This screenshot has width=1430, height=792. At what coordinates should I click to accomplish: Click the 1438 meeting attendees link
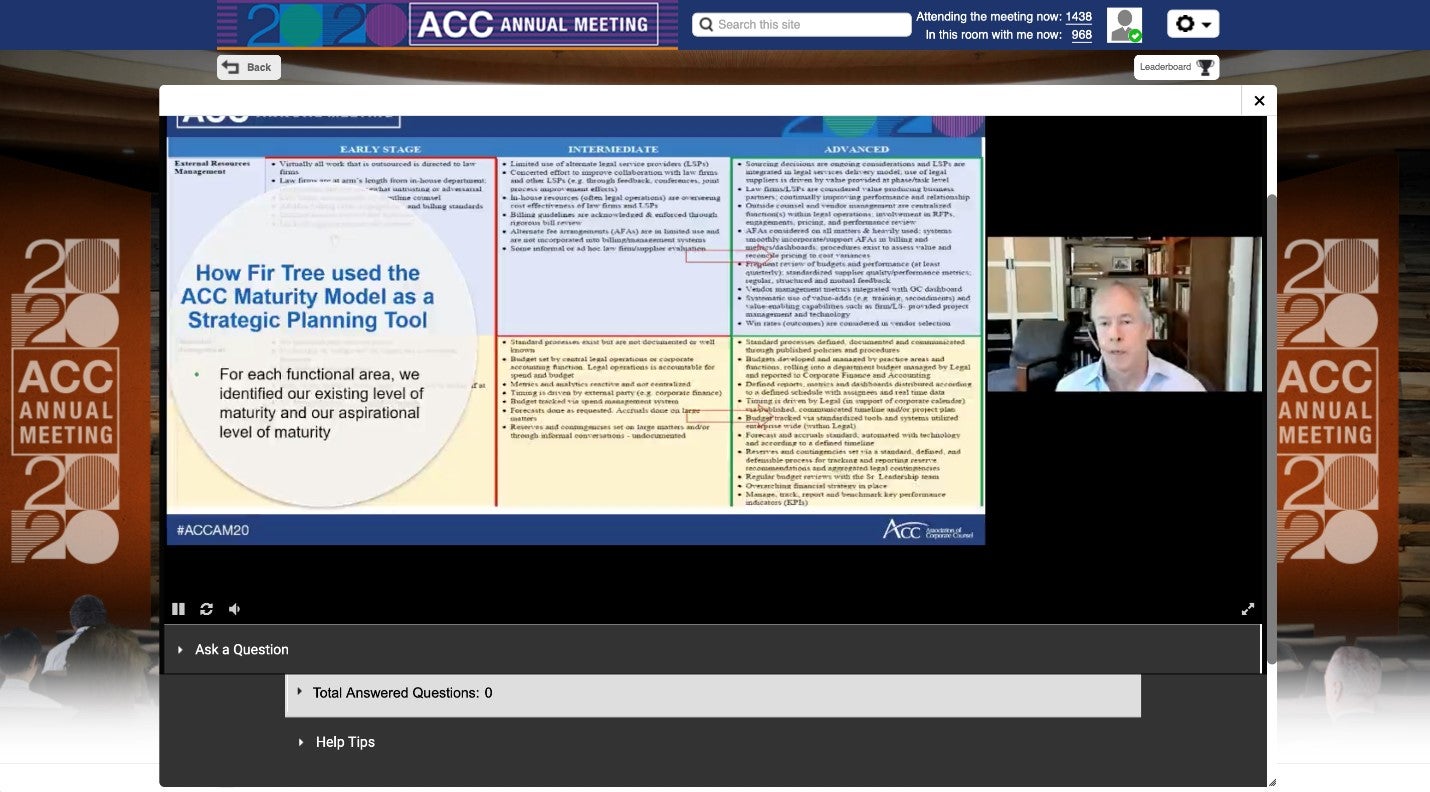(x=1078, y=17)
